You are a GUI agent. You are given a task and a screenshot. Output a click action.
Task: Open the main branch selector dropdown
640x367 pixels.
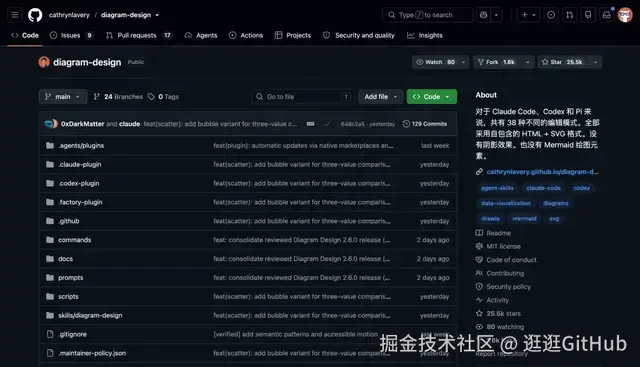coord(63,97)
